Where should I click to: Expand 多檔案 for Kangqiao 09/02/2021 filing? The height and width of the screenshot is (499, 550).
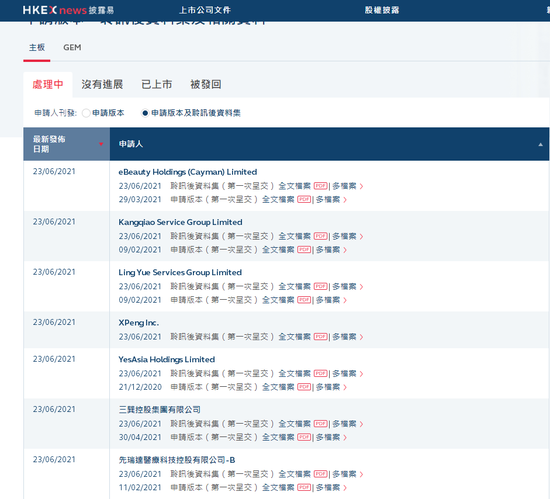[331, 250]
